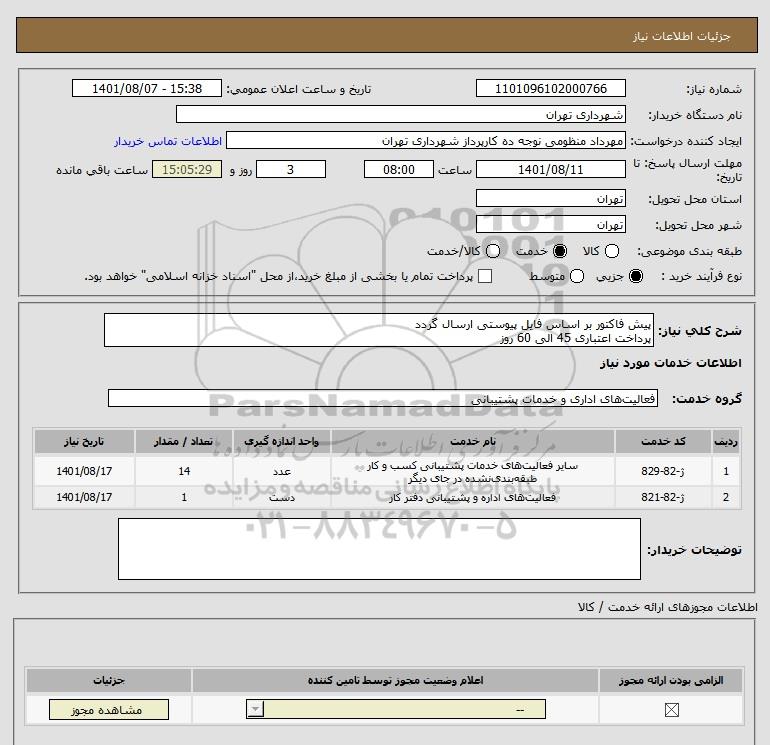Click the نام خدمت column header

[472, 441]
